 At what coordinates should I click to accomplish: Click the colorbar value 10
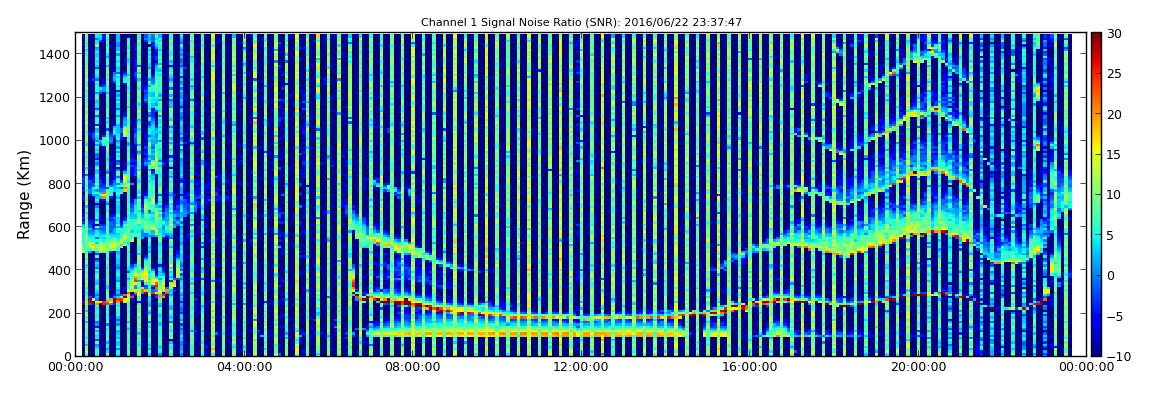click(1114, 195)
